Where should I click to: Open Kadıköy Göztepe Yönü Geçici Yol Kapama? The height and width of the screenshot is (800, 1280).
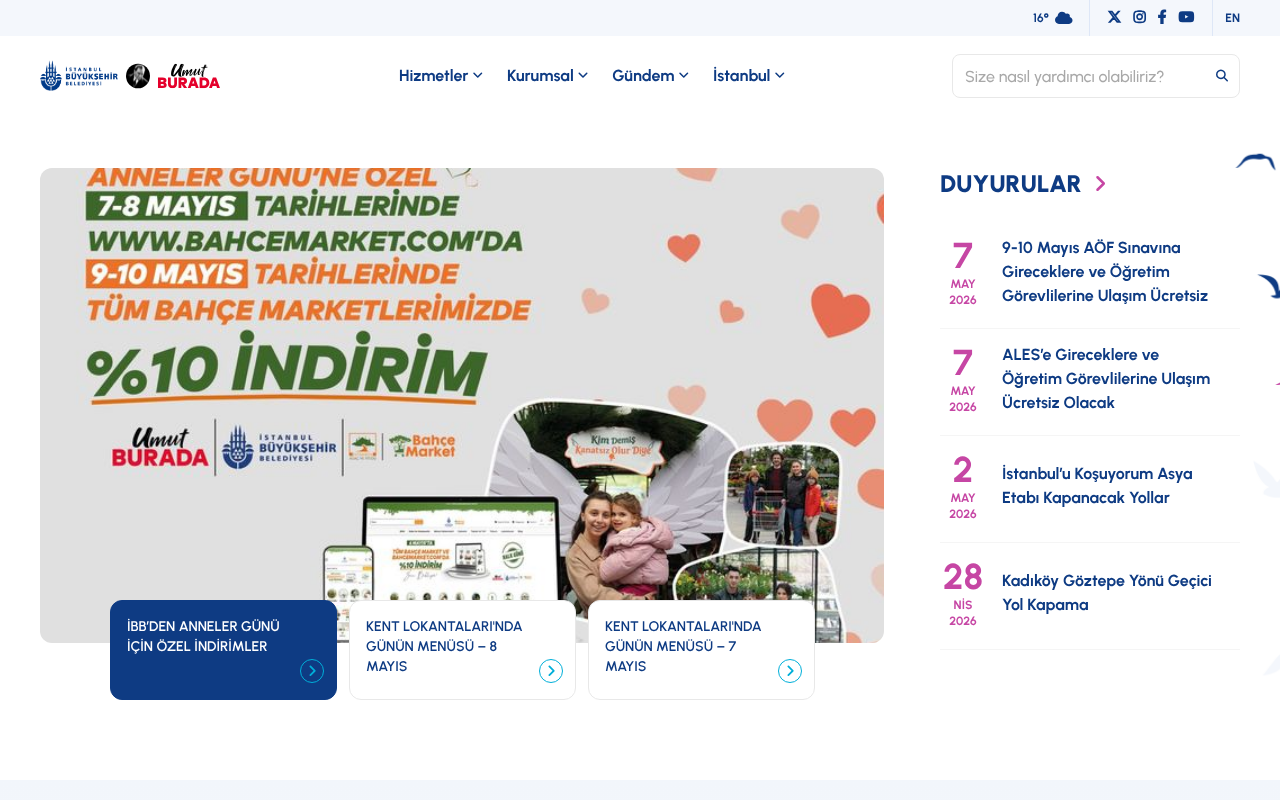pyautogui.click(x=1107, y=593)
